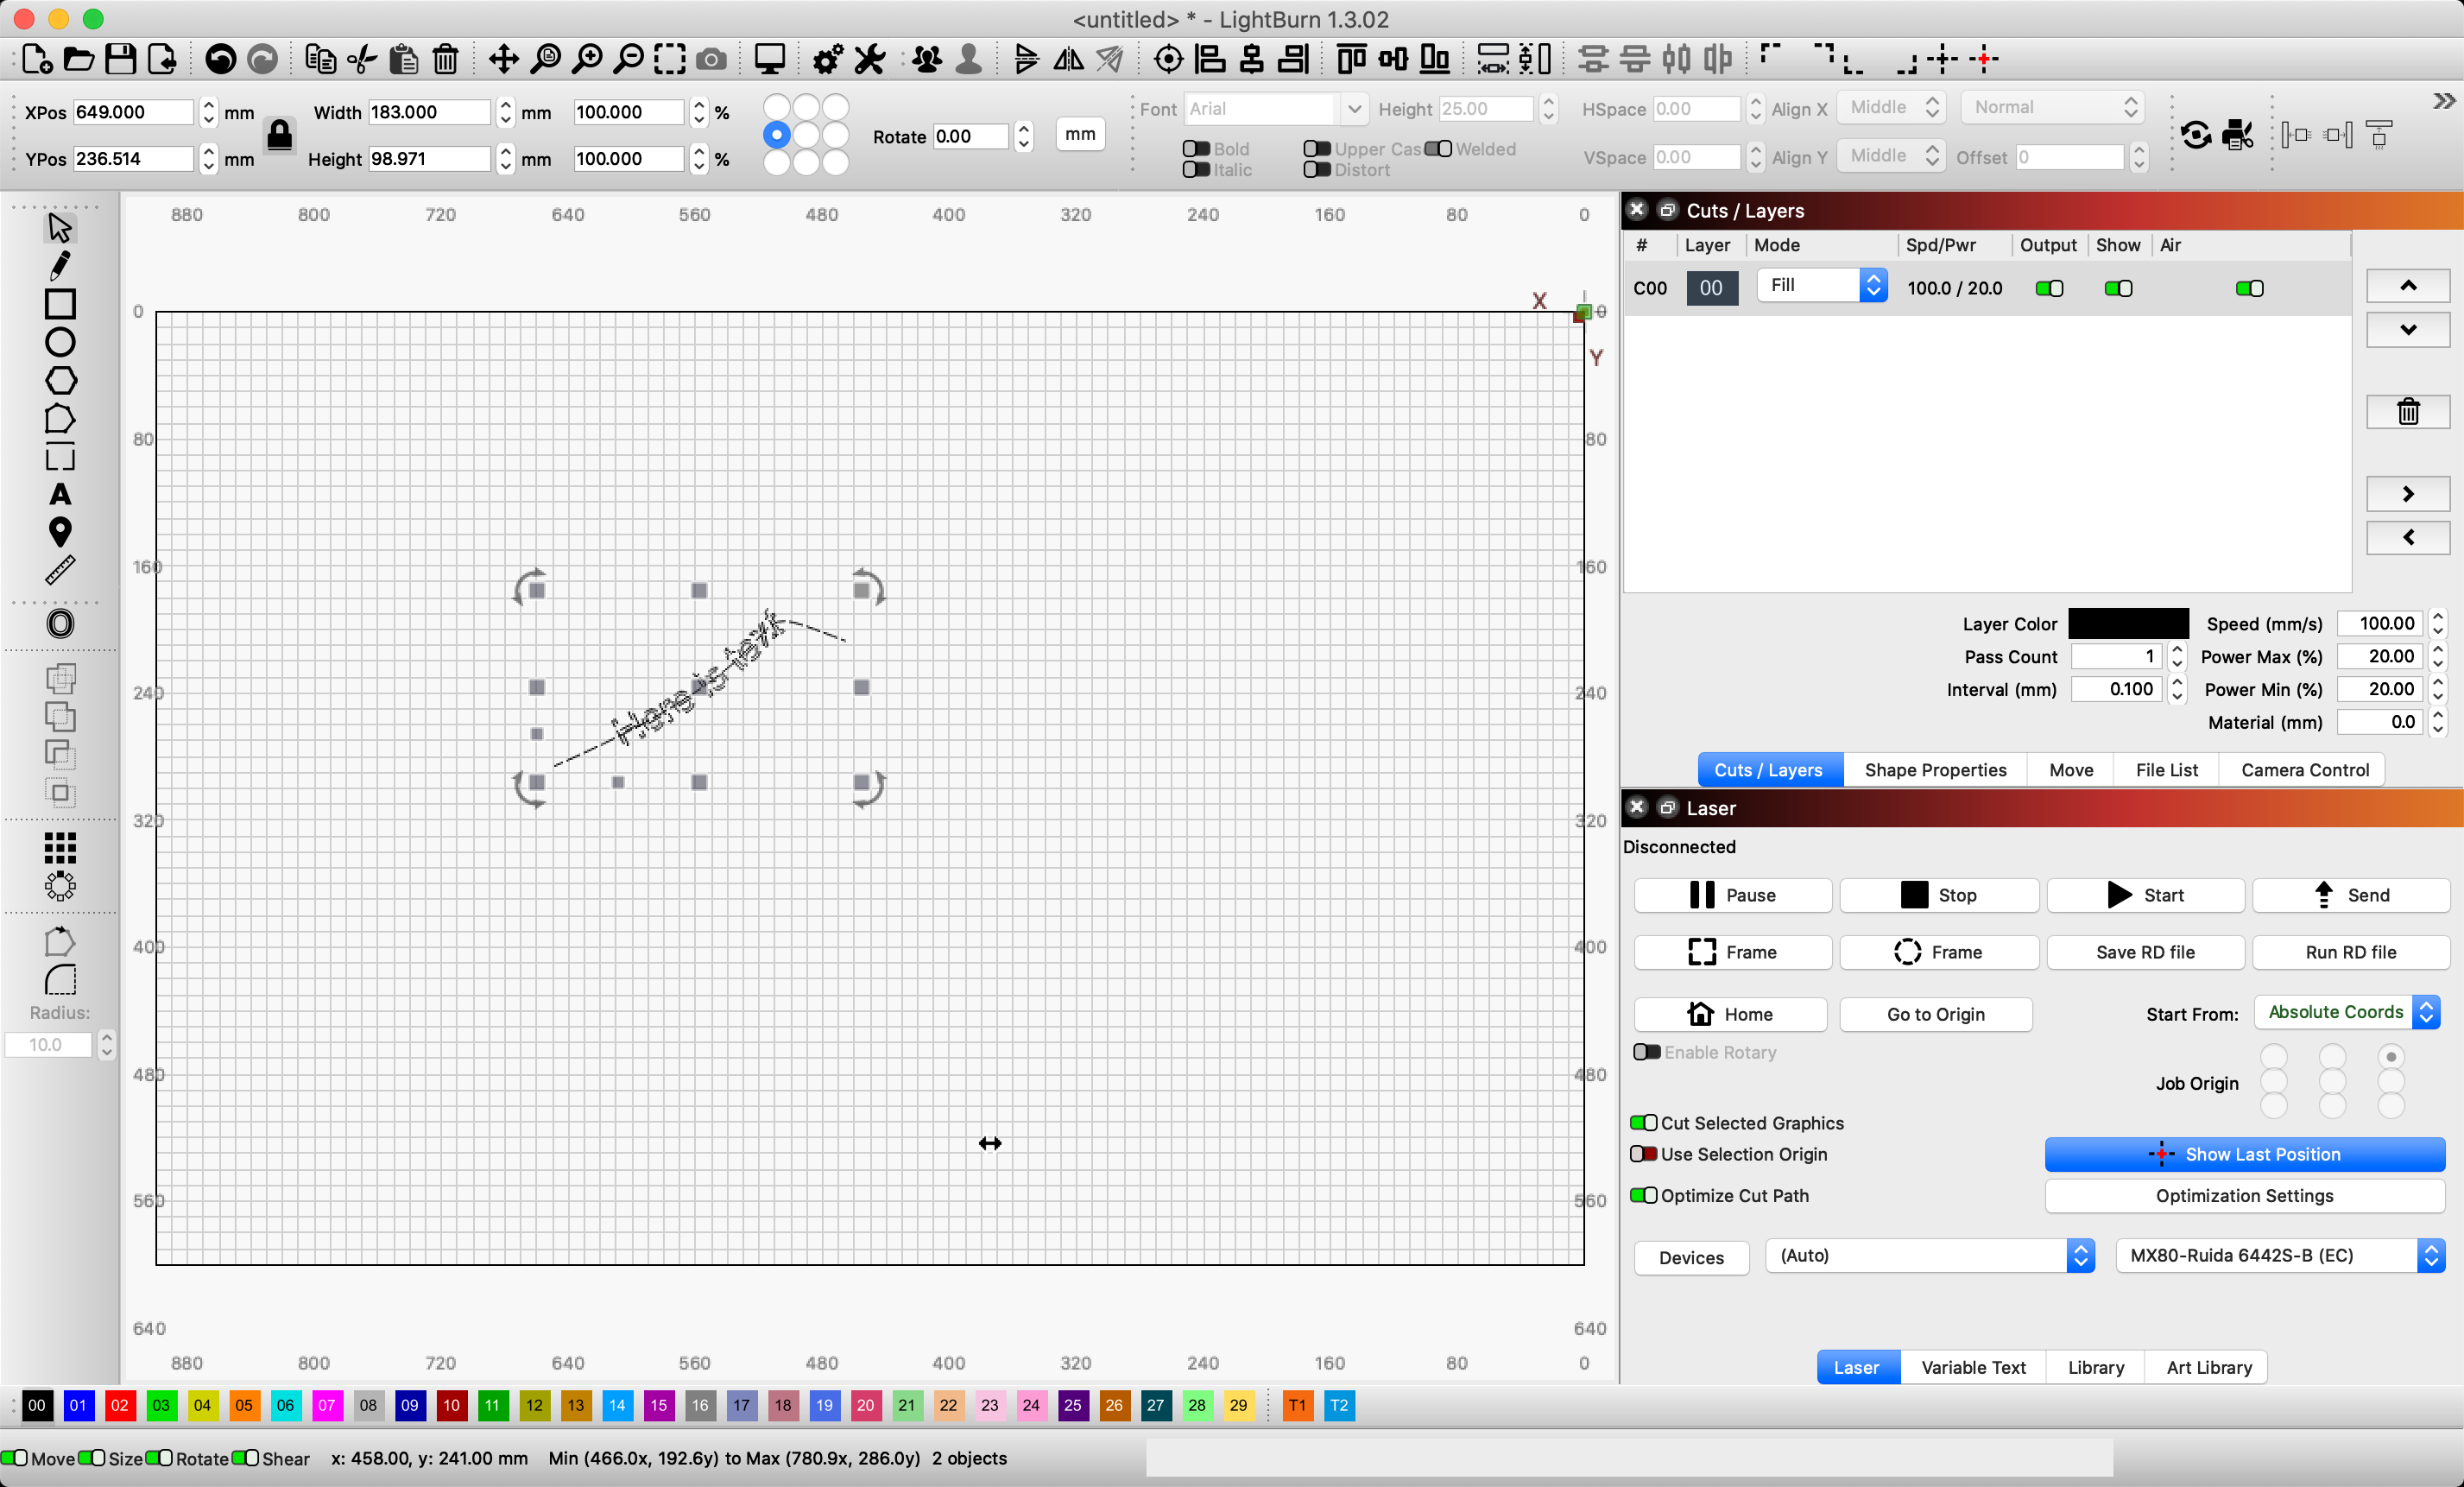Click the Open File folder icon

[x=79, y=59]
